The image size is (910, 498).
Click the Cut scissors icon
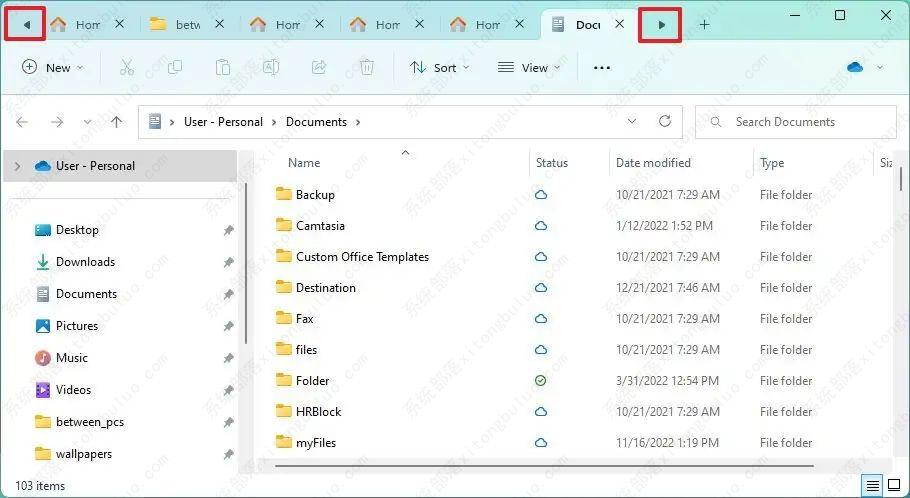126,67
